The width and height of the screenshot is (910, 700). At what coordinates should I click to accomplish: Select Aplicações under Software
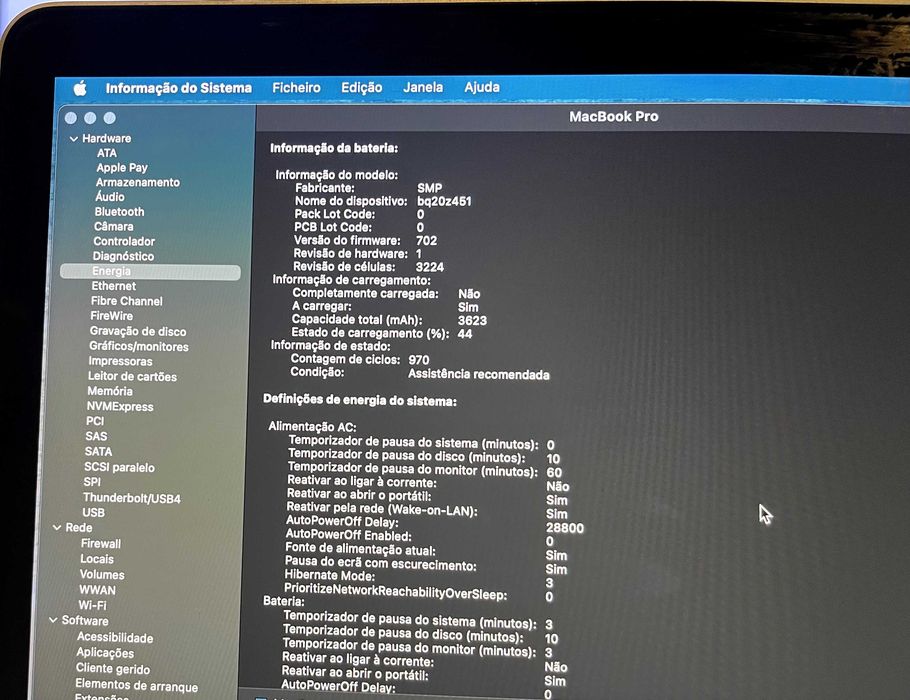pos(105,653)
